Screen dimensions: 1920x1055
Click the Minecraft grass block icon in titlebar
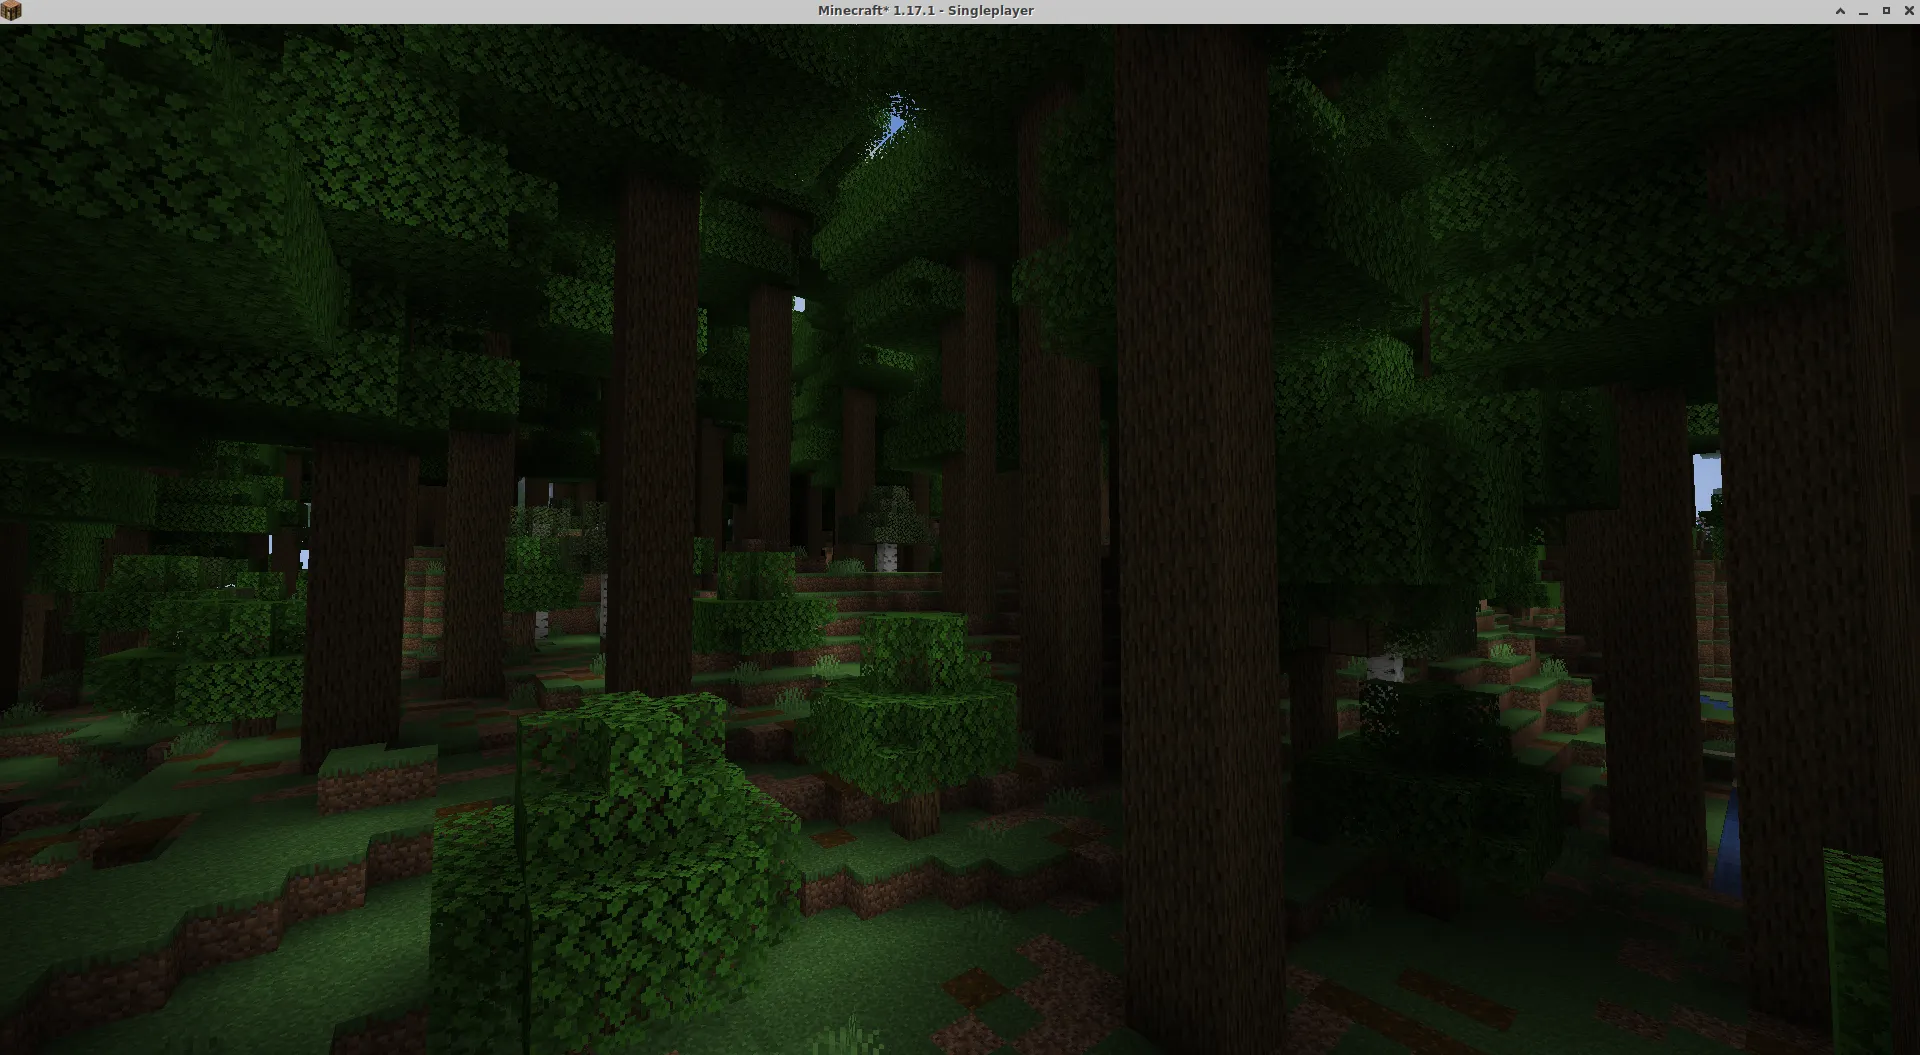click(11, 10)
